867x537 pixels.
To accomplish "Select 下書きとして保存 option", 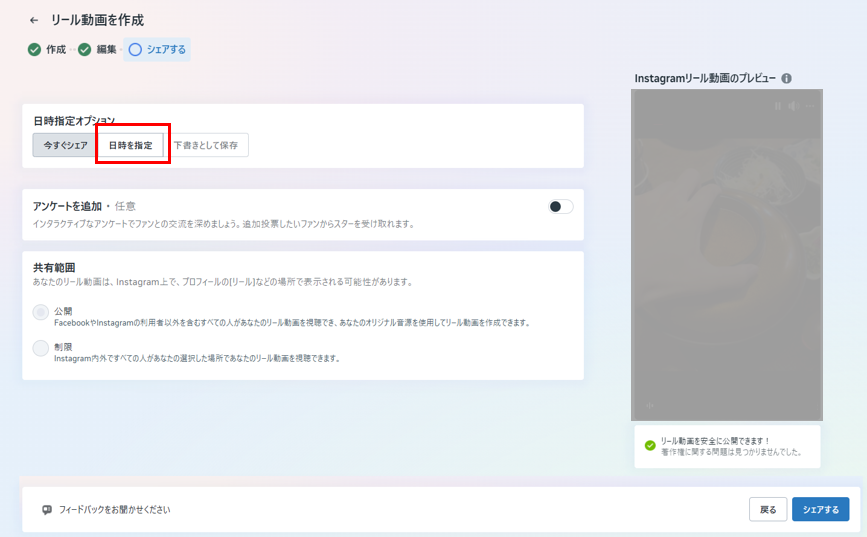I will point(206,145).
